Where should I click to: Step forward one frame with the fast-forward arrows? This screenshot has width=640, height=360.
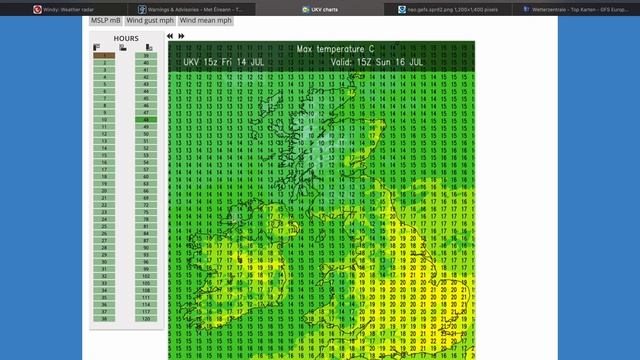pos(181,36)
